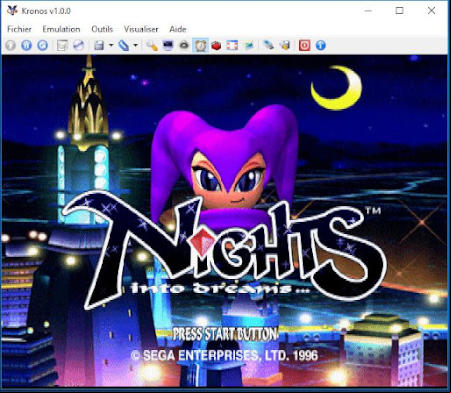This screenshot has height=393, width=451.
Task: Click the floppy disk save state icon
Action: [x=99, y=45]
